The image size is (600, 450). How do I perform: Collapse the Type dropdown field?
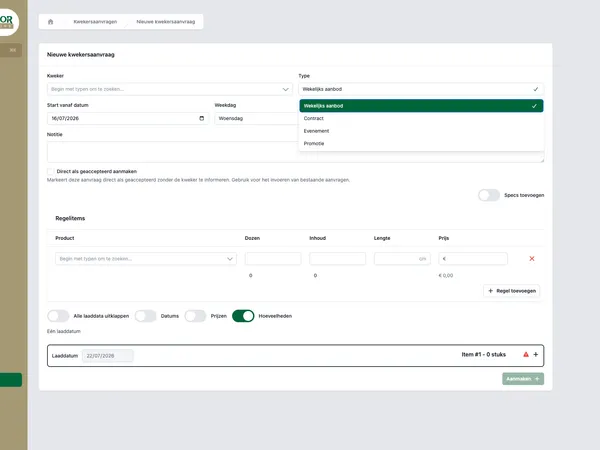point(421,89)
